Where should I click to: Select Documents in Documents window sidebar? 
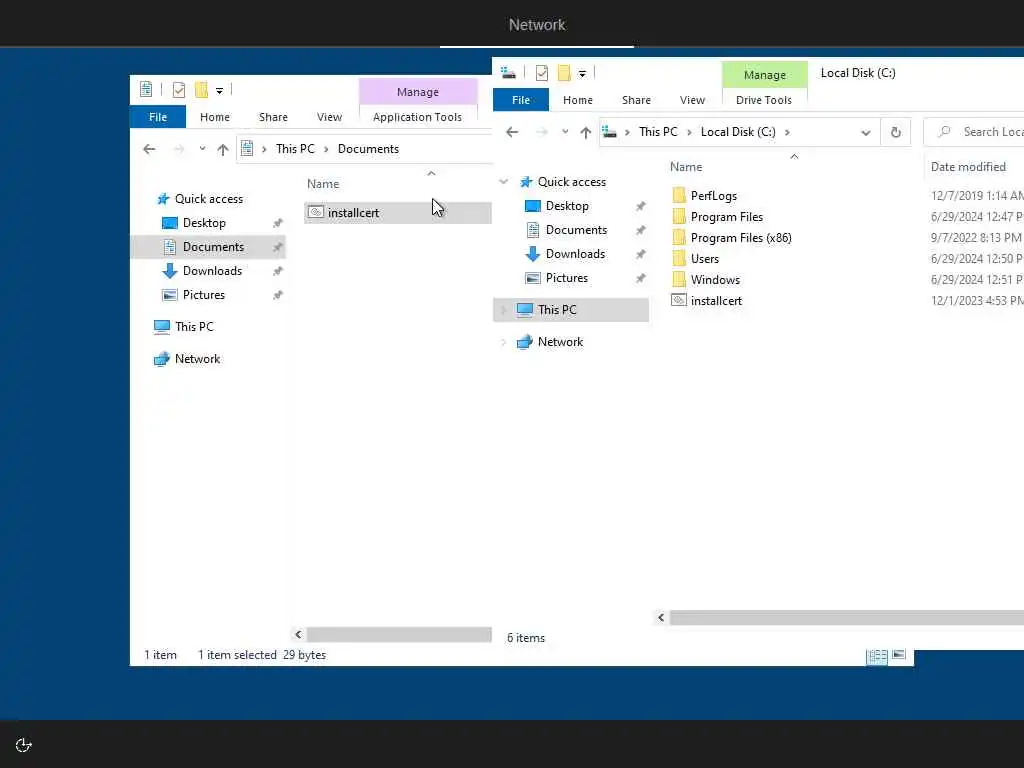[208, 247]
